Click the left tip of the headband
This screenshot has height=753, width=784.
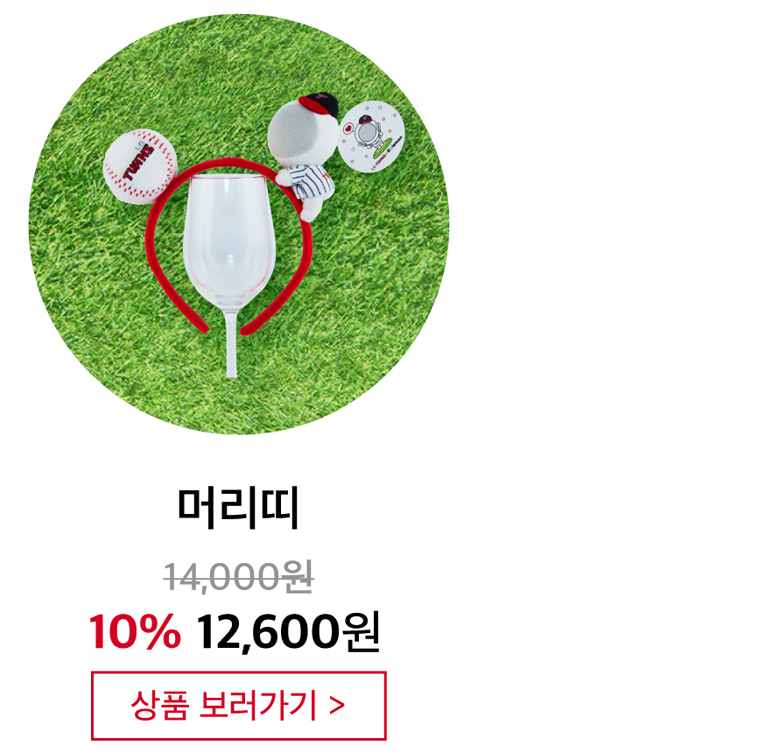202,326
